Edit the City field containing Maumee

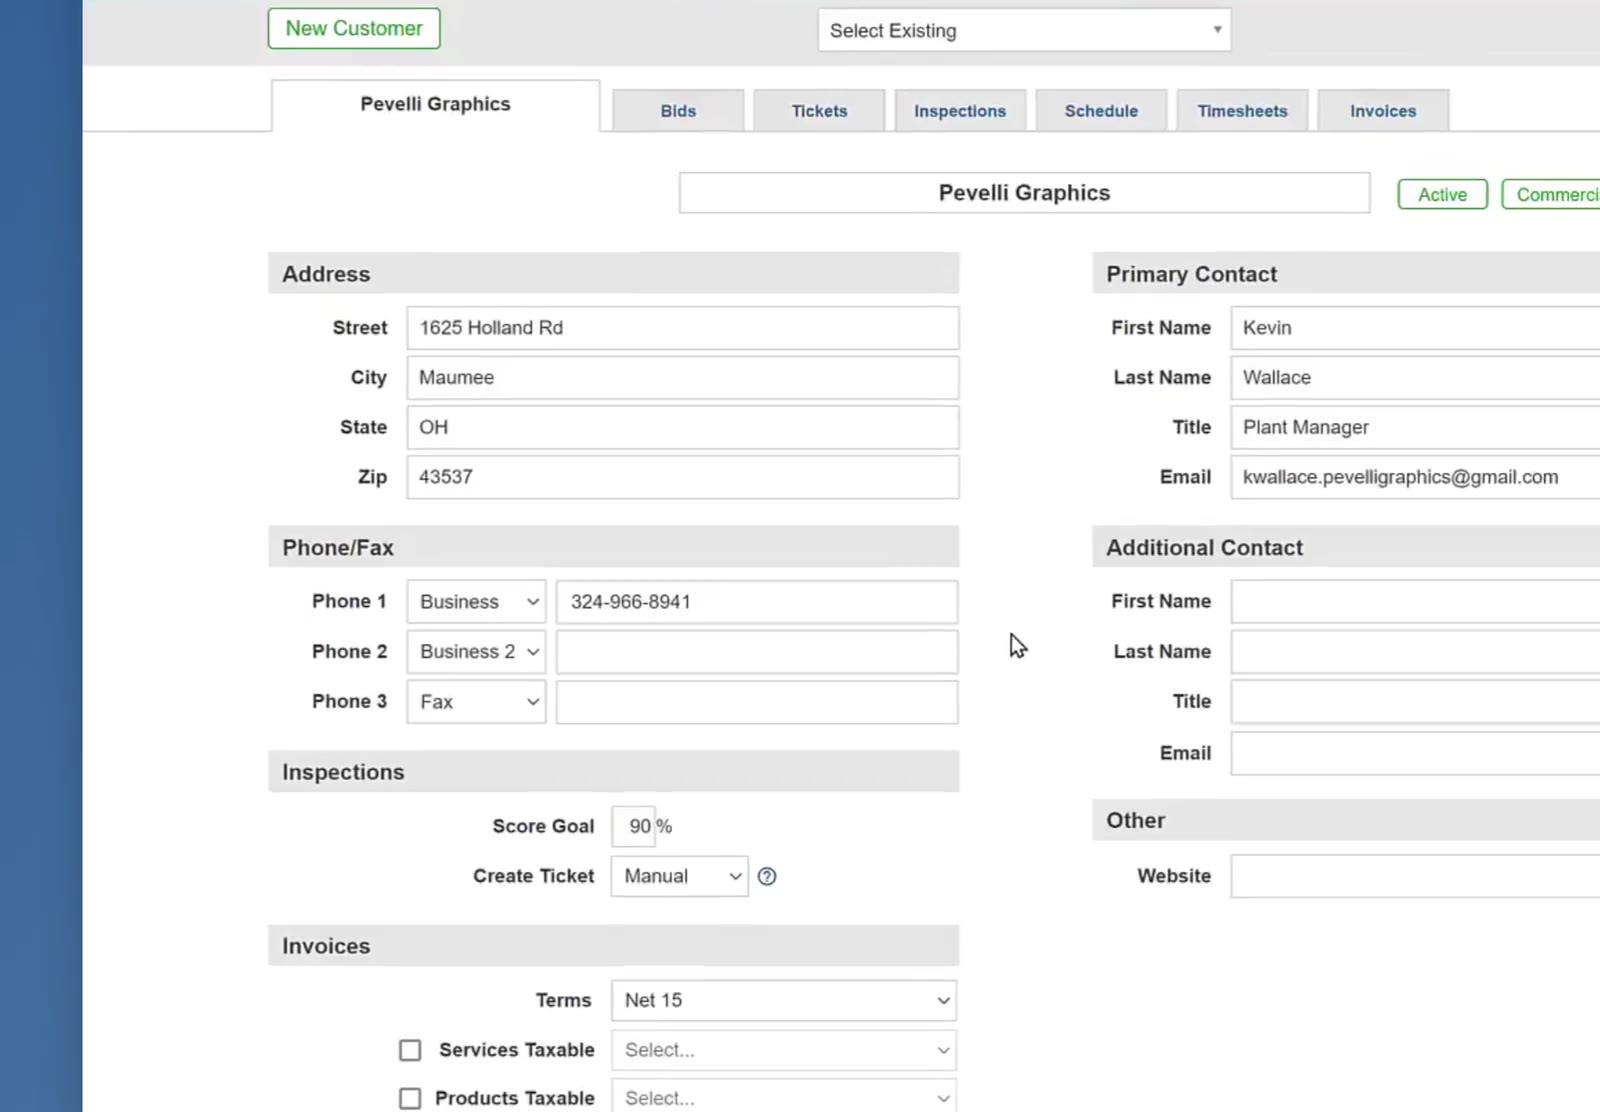pyautogui.click(x=683, y=378)
